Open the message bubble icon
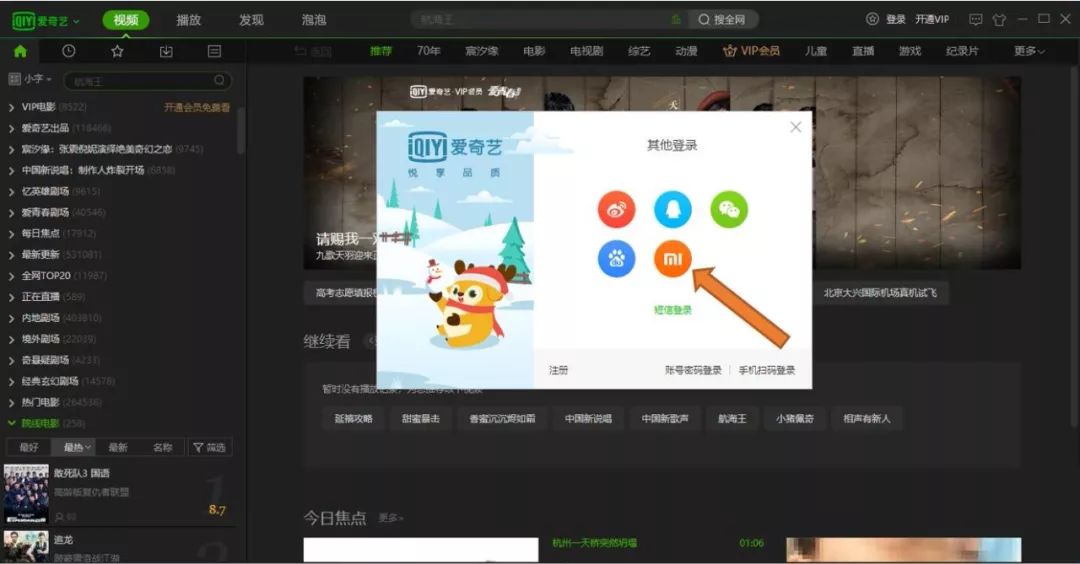This screenshot has height=564, width=1080. (975, 19)
